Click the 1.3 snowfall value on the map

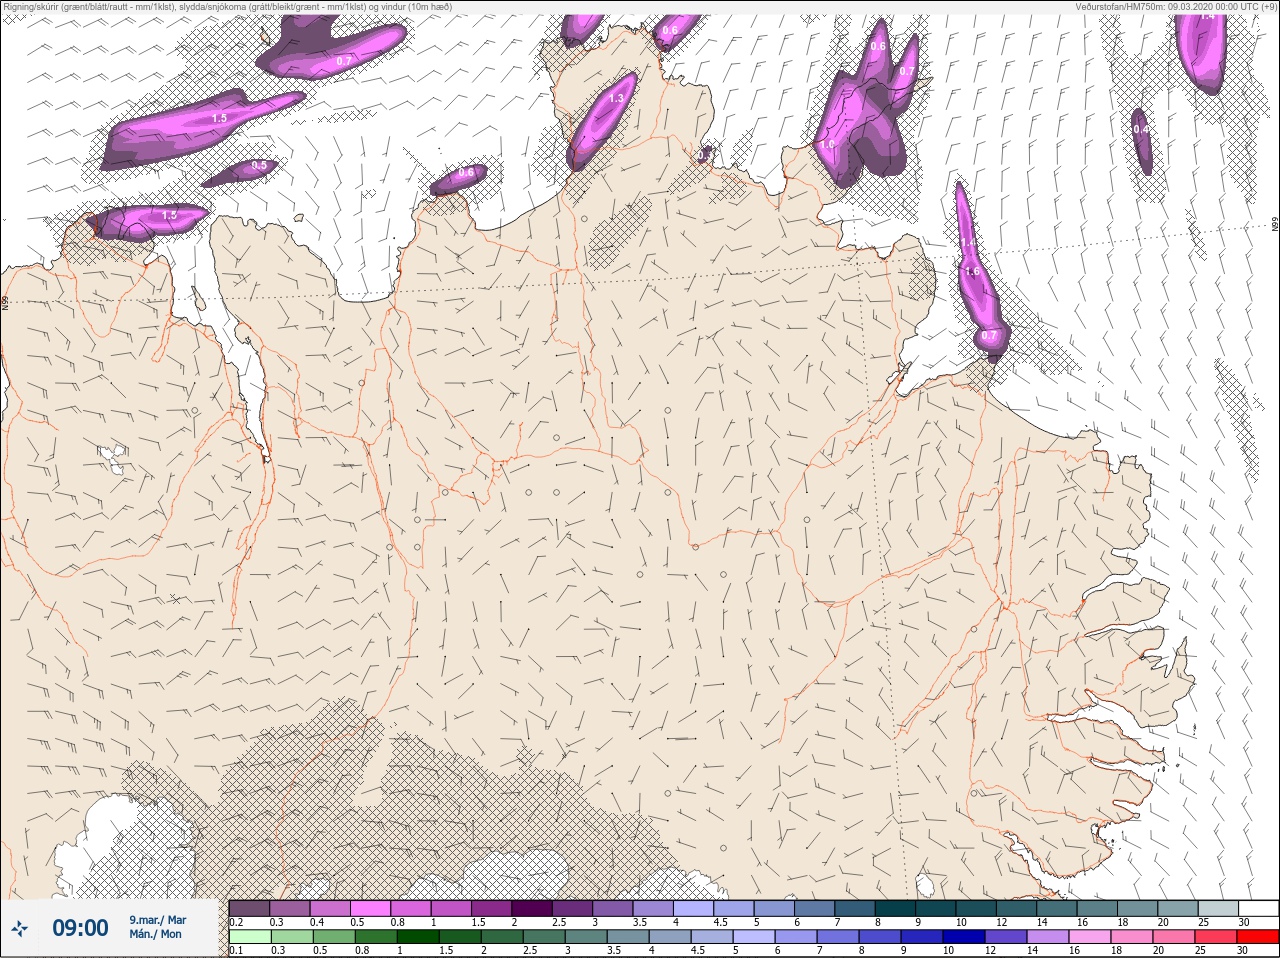(x=616, y=98)
